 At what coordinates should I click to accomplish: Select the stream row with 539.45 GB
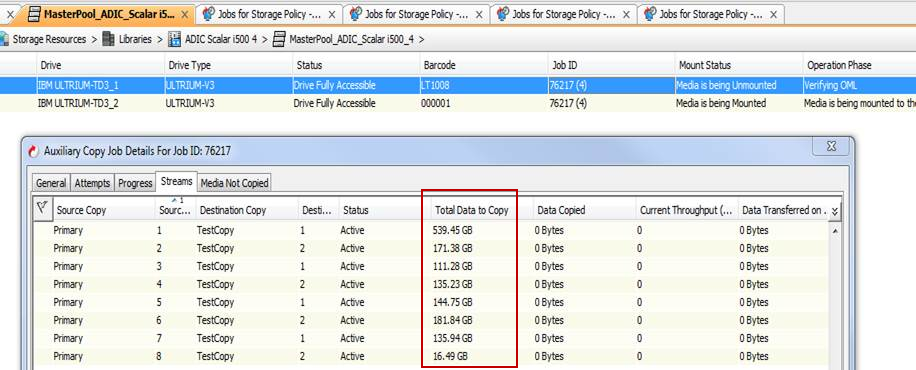pyautogui.click(x=431, y=230)
